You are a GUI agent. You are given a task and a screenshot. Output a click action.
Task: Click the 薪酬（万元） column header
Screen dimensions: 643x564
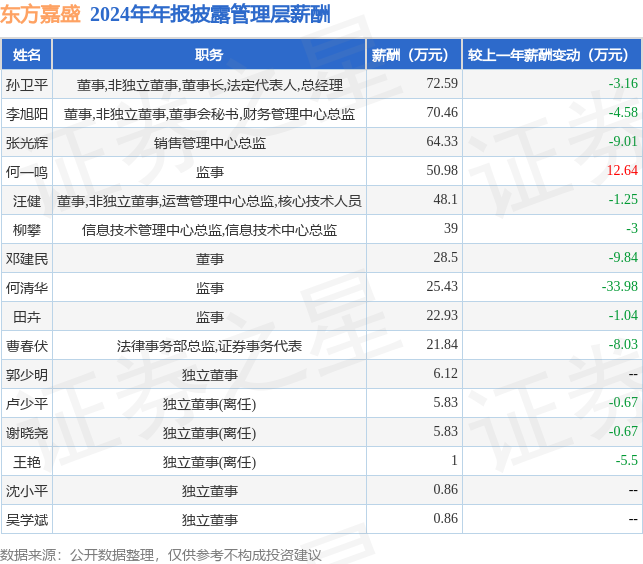[x=414, y=55]
